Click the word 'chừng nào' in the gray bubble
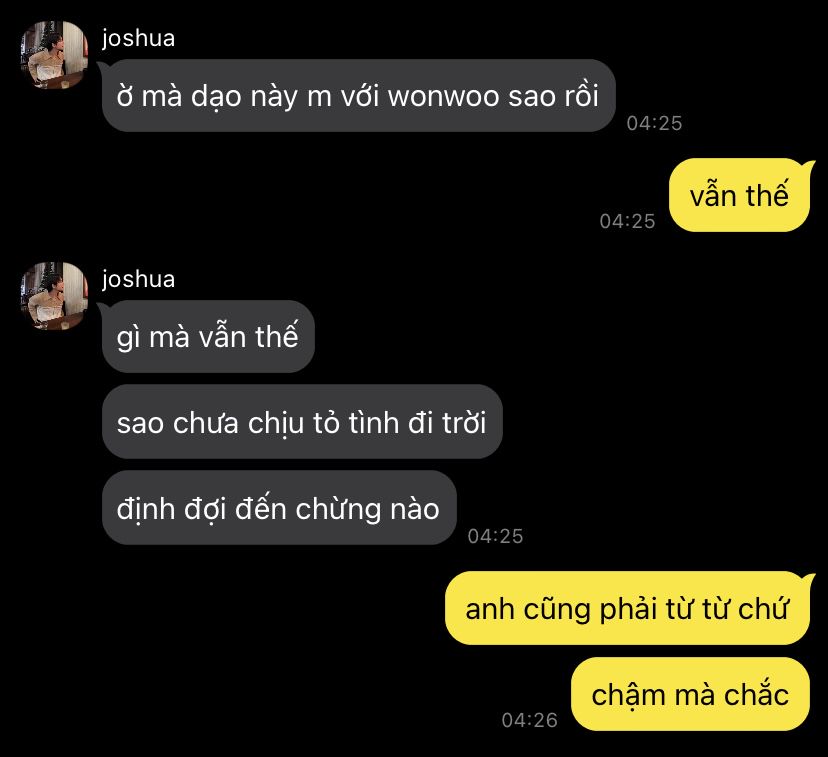 pos(367,509)
